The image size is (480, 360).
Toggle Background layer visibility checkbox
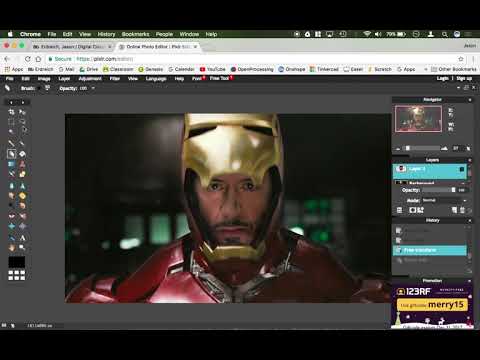[x=463, y=183]
